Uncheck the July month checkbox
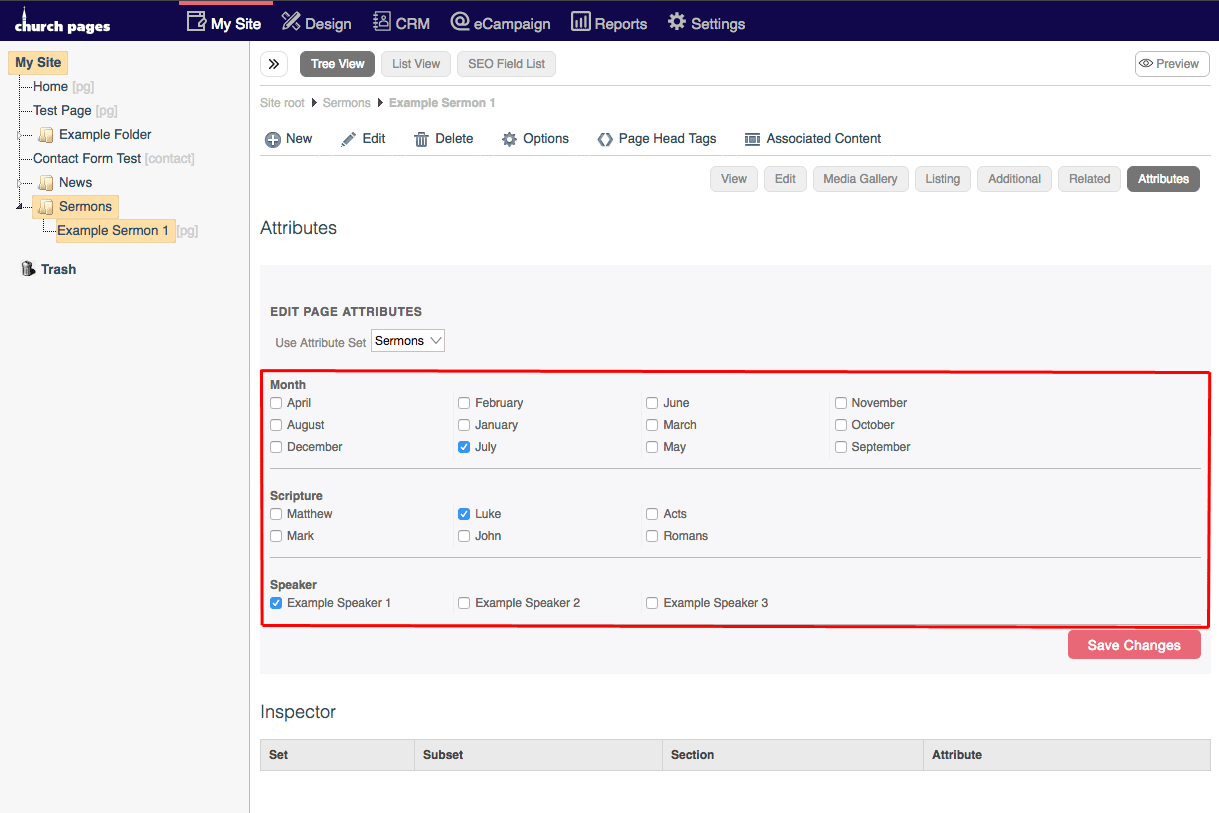Image resolution: width=1219 pixels, height=813 pixels. coord(464,447)
